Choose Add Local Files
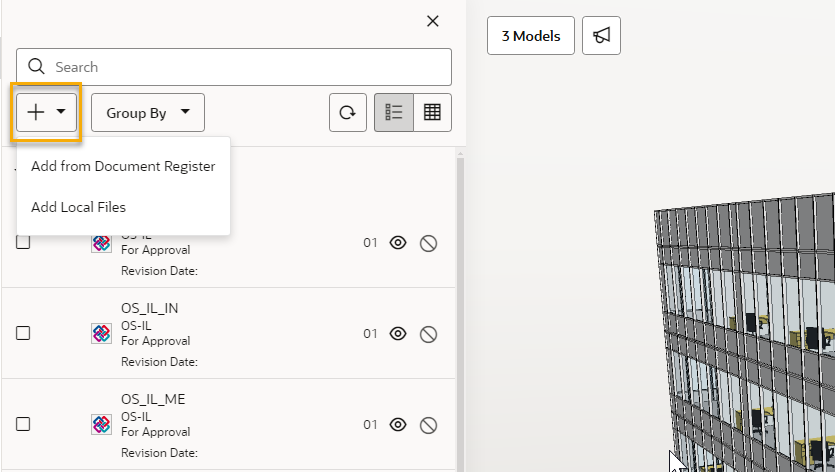Viewport: 835px width, 472px height. 78,207
